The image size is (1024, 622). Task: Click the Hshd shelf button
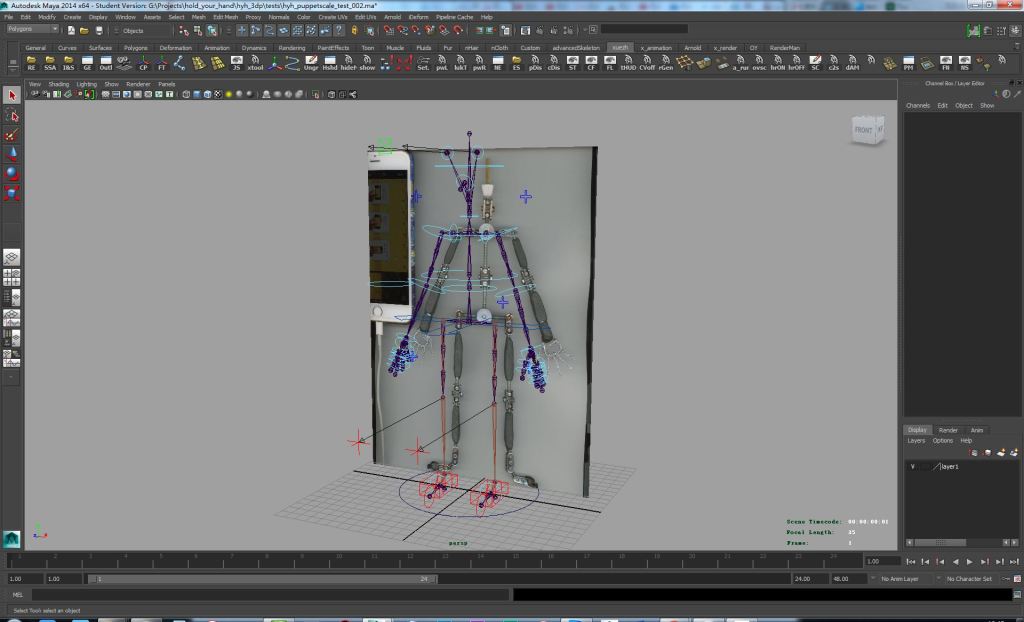point(329,63)
